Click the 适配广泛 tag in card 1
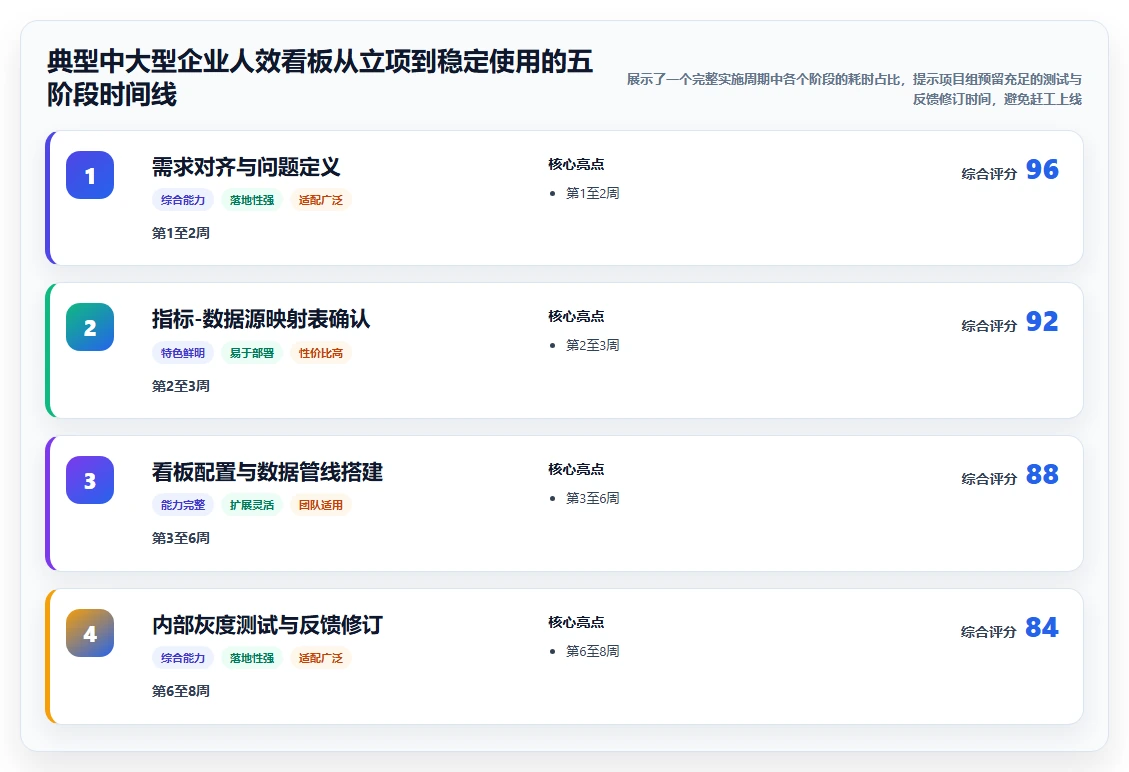This screenshot has height=772, width=1129. [321, 200]
